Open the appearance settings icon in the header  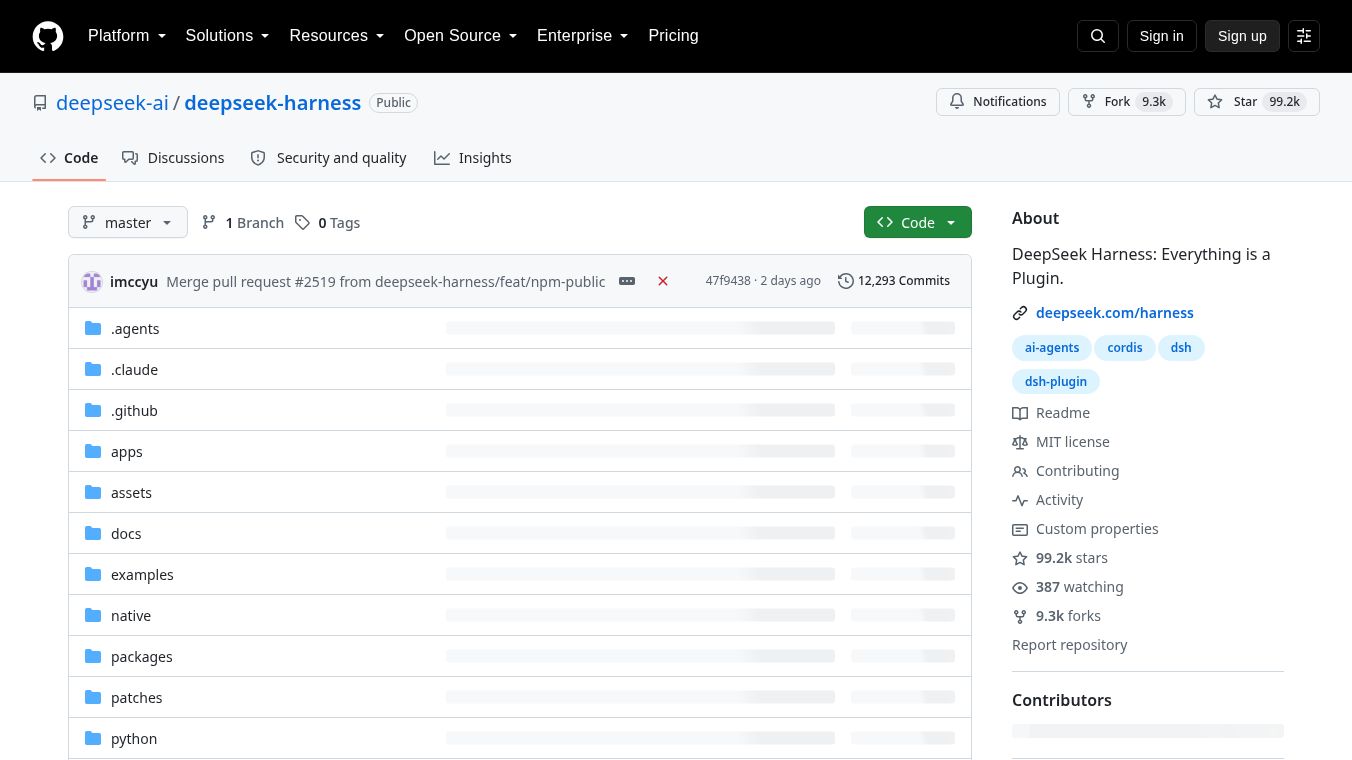(1304, 36)
